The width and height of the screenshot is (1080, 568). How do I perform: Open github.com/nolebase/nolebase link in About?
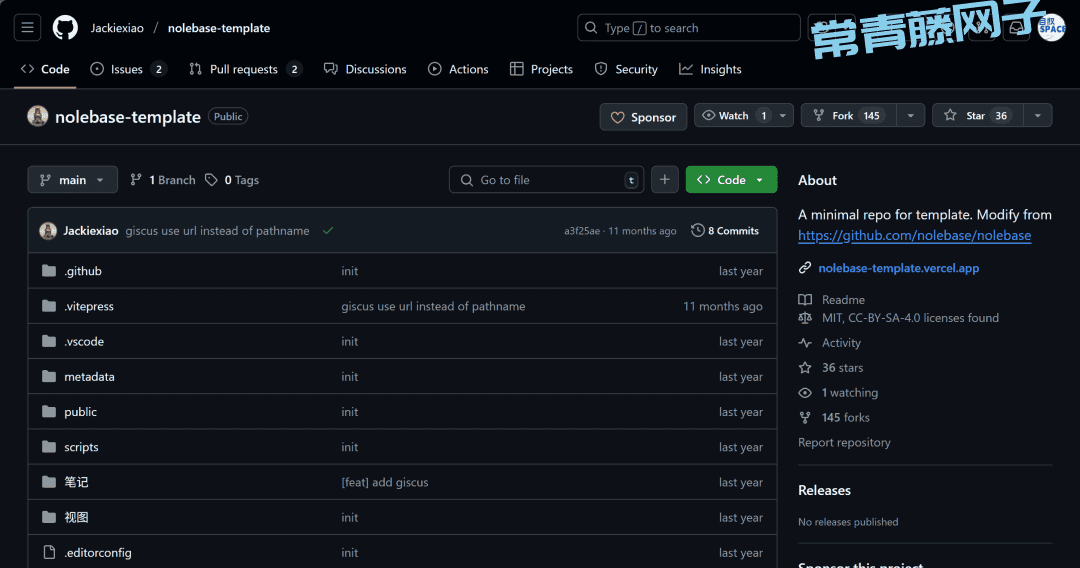click(x=915, y=235)
